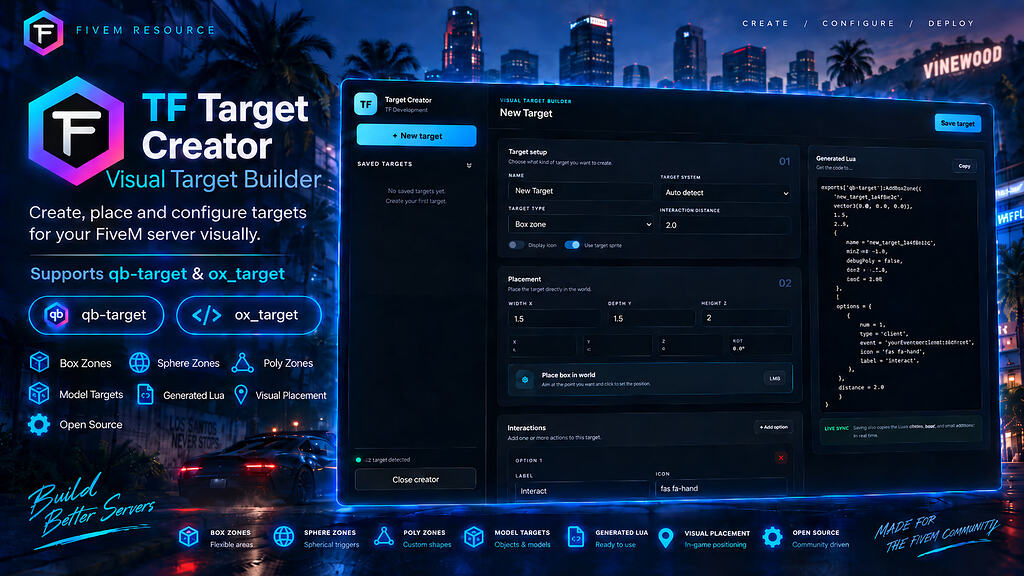The height and width of the screenshot is (576, 1024).
Task: Click the Width X input field
Action: (554, 319)
